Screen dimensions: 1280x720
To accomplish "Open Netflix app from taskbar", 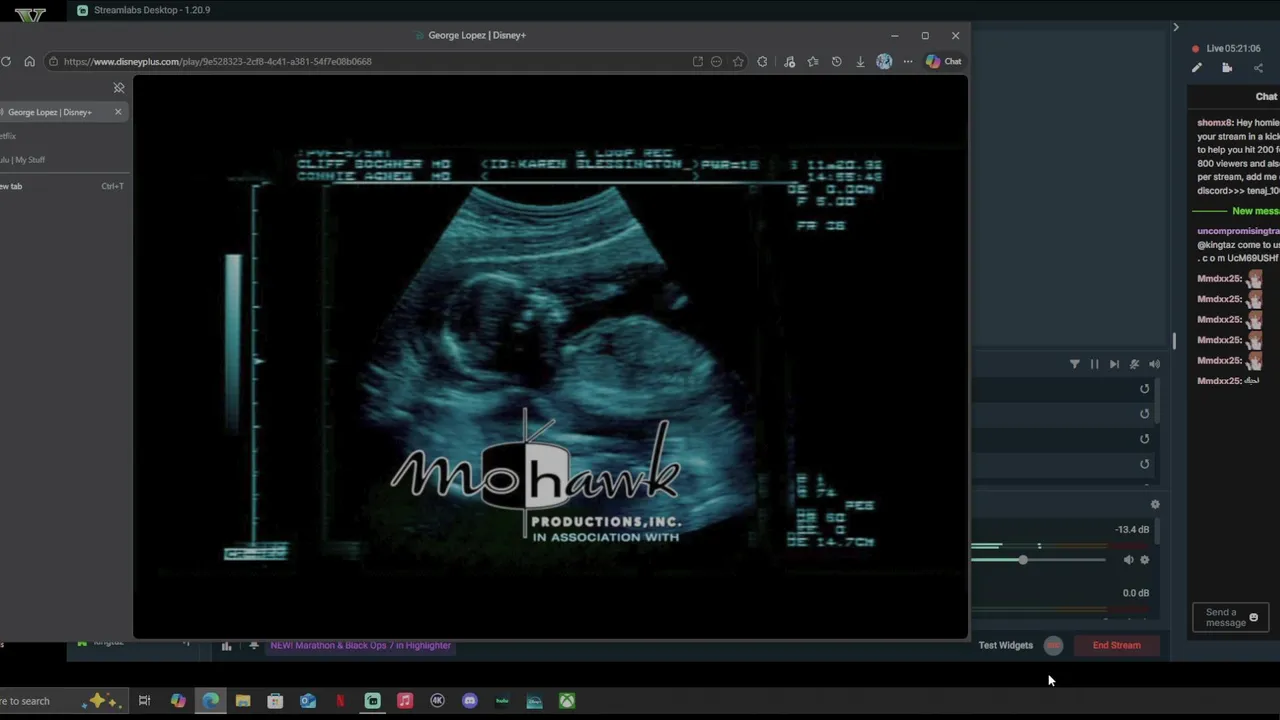I will click(x=340, y=701).
